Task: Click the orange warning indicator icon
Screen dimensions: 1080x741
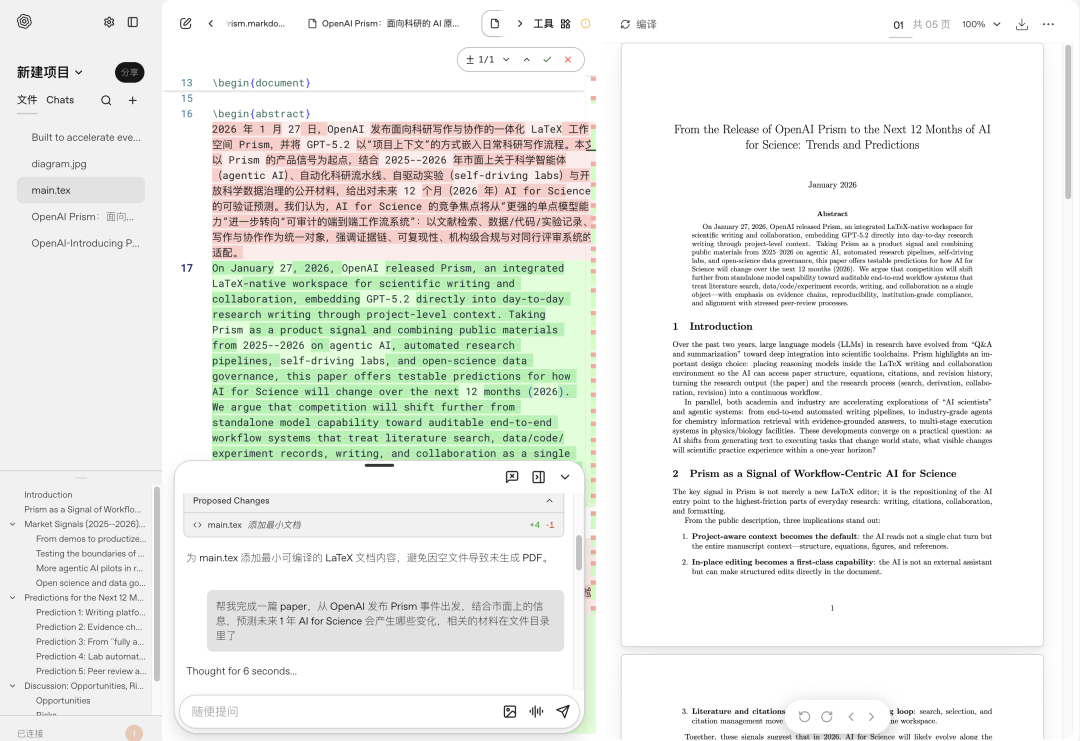Action: click(x=585, y=23)
